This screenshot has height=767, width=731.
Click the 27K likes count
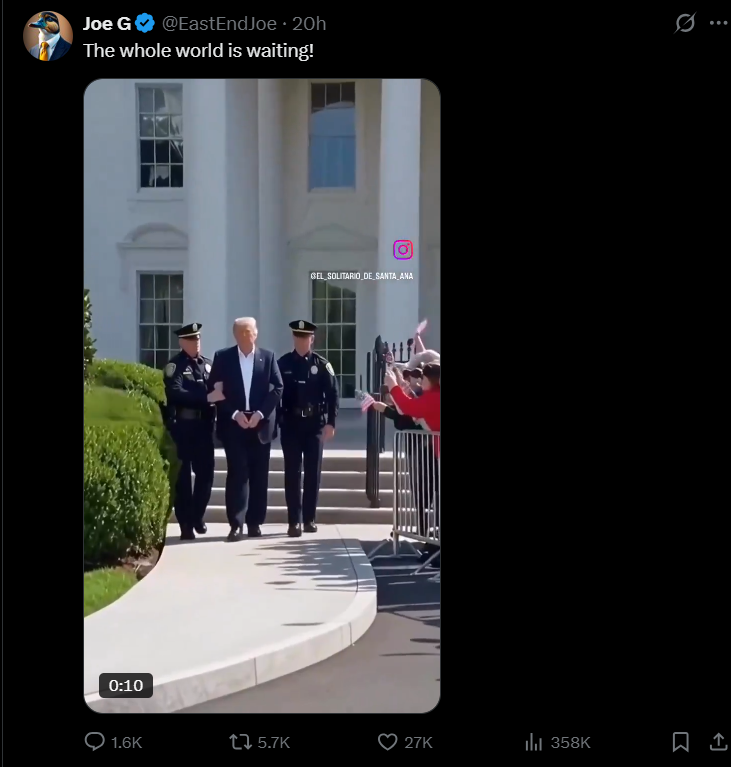pos(418,743)
